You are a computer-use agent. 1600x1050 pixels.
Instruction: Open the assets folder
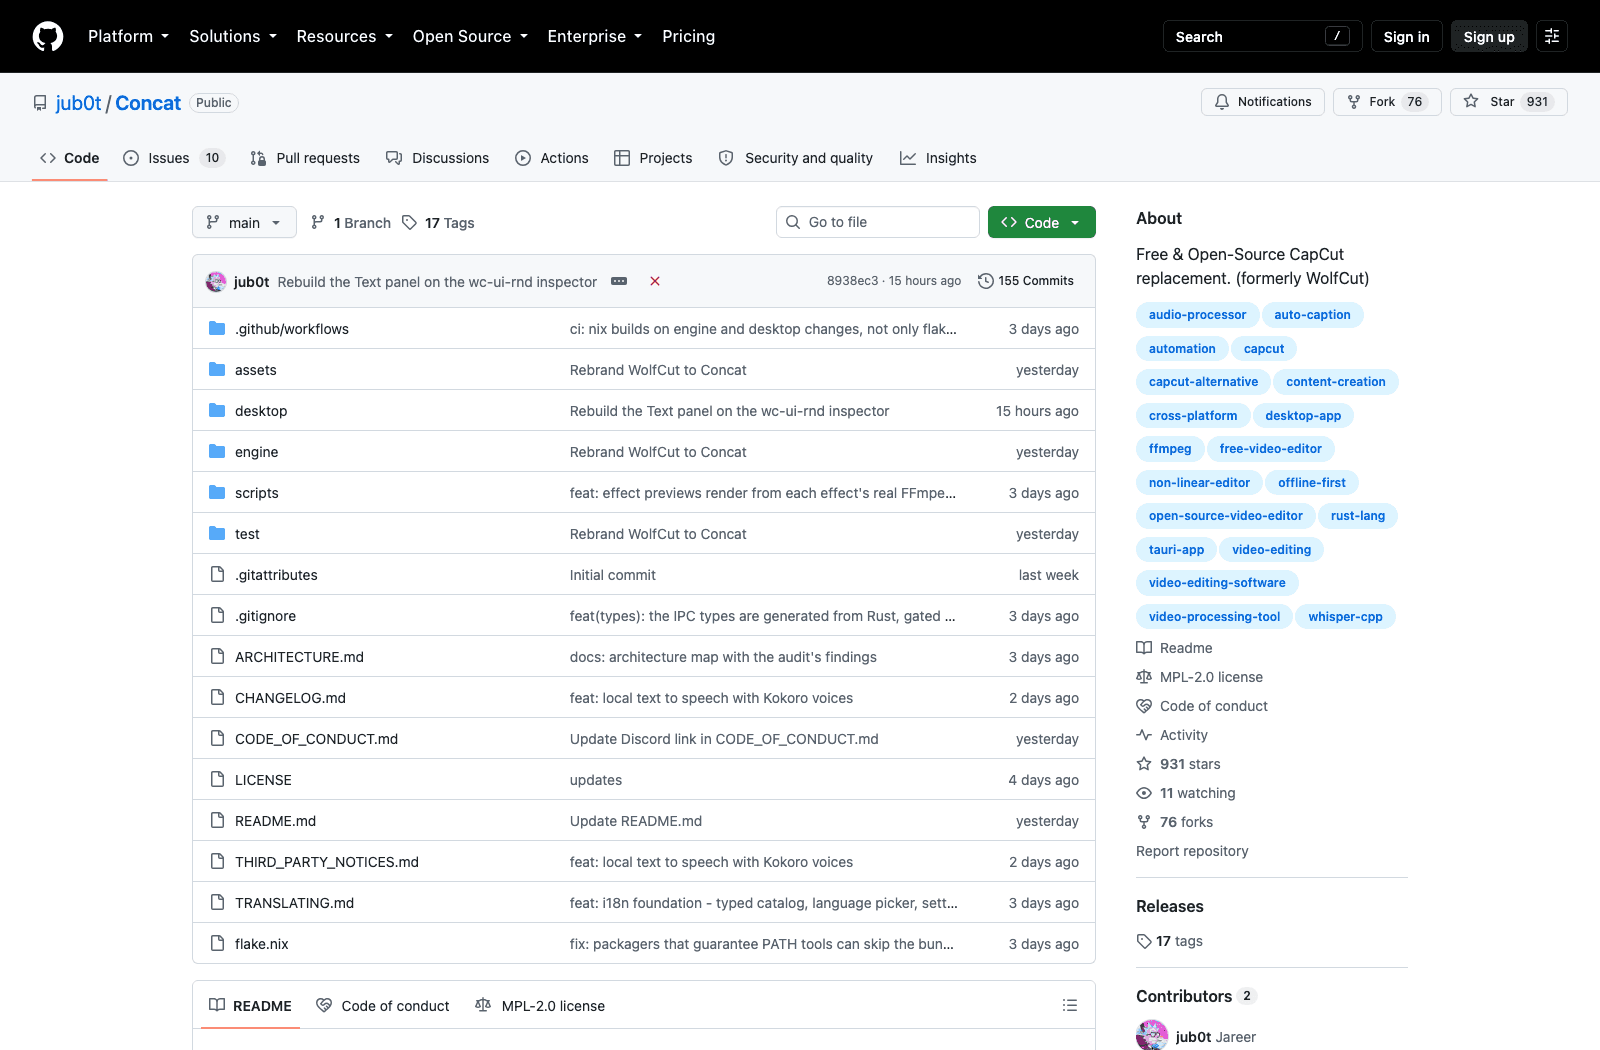click(x=256, y=370)
